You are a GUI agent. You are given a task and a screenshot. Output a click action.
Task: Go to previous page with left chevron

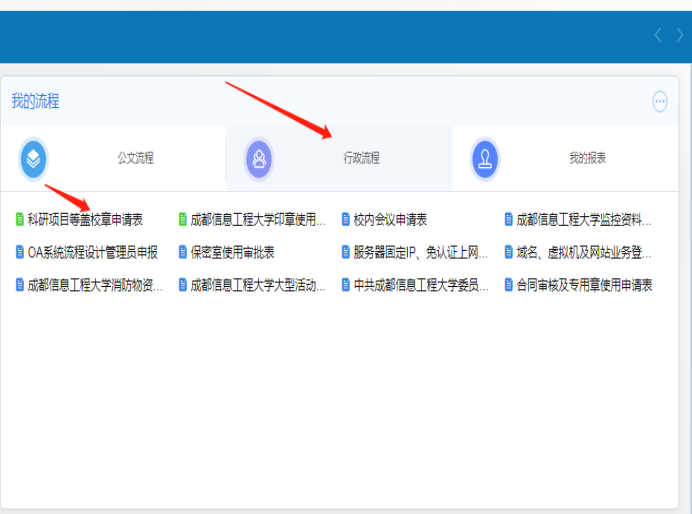tap(657, 36)
